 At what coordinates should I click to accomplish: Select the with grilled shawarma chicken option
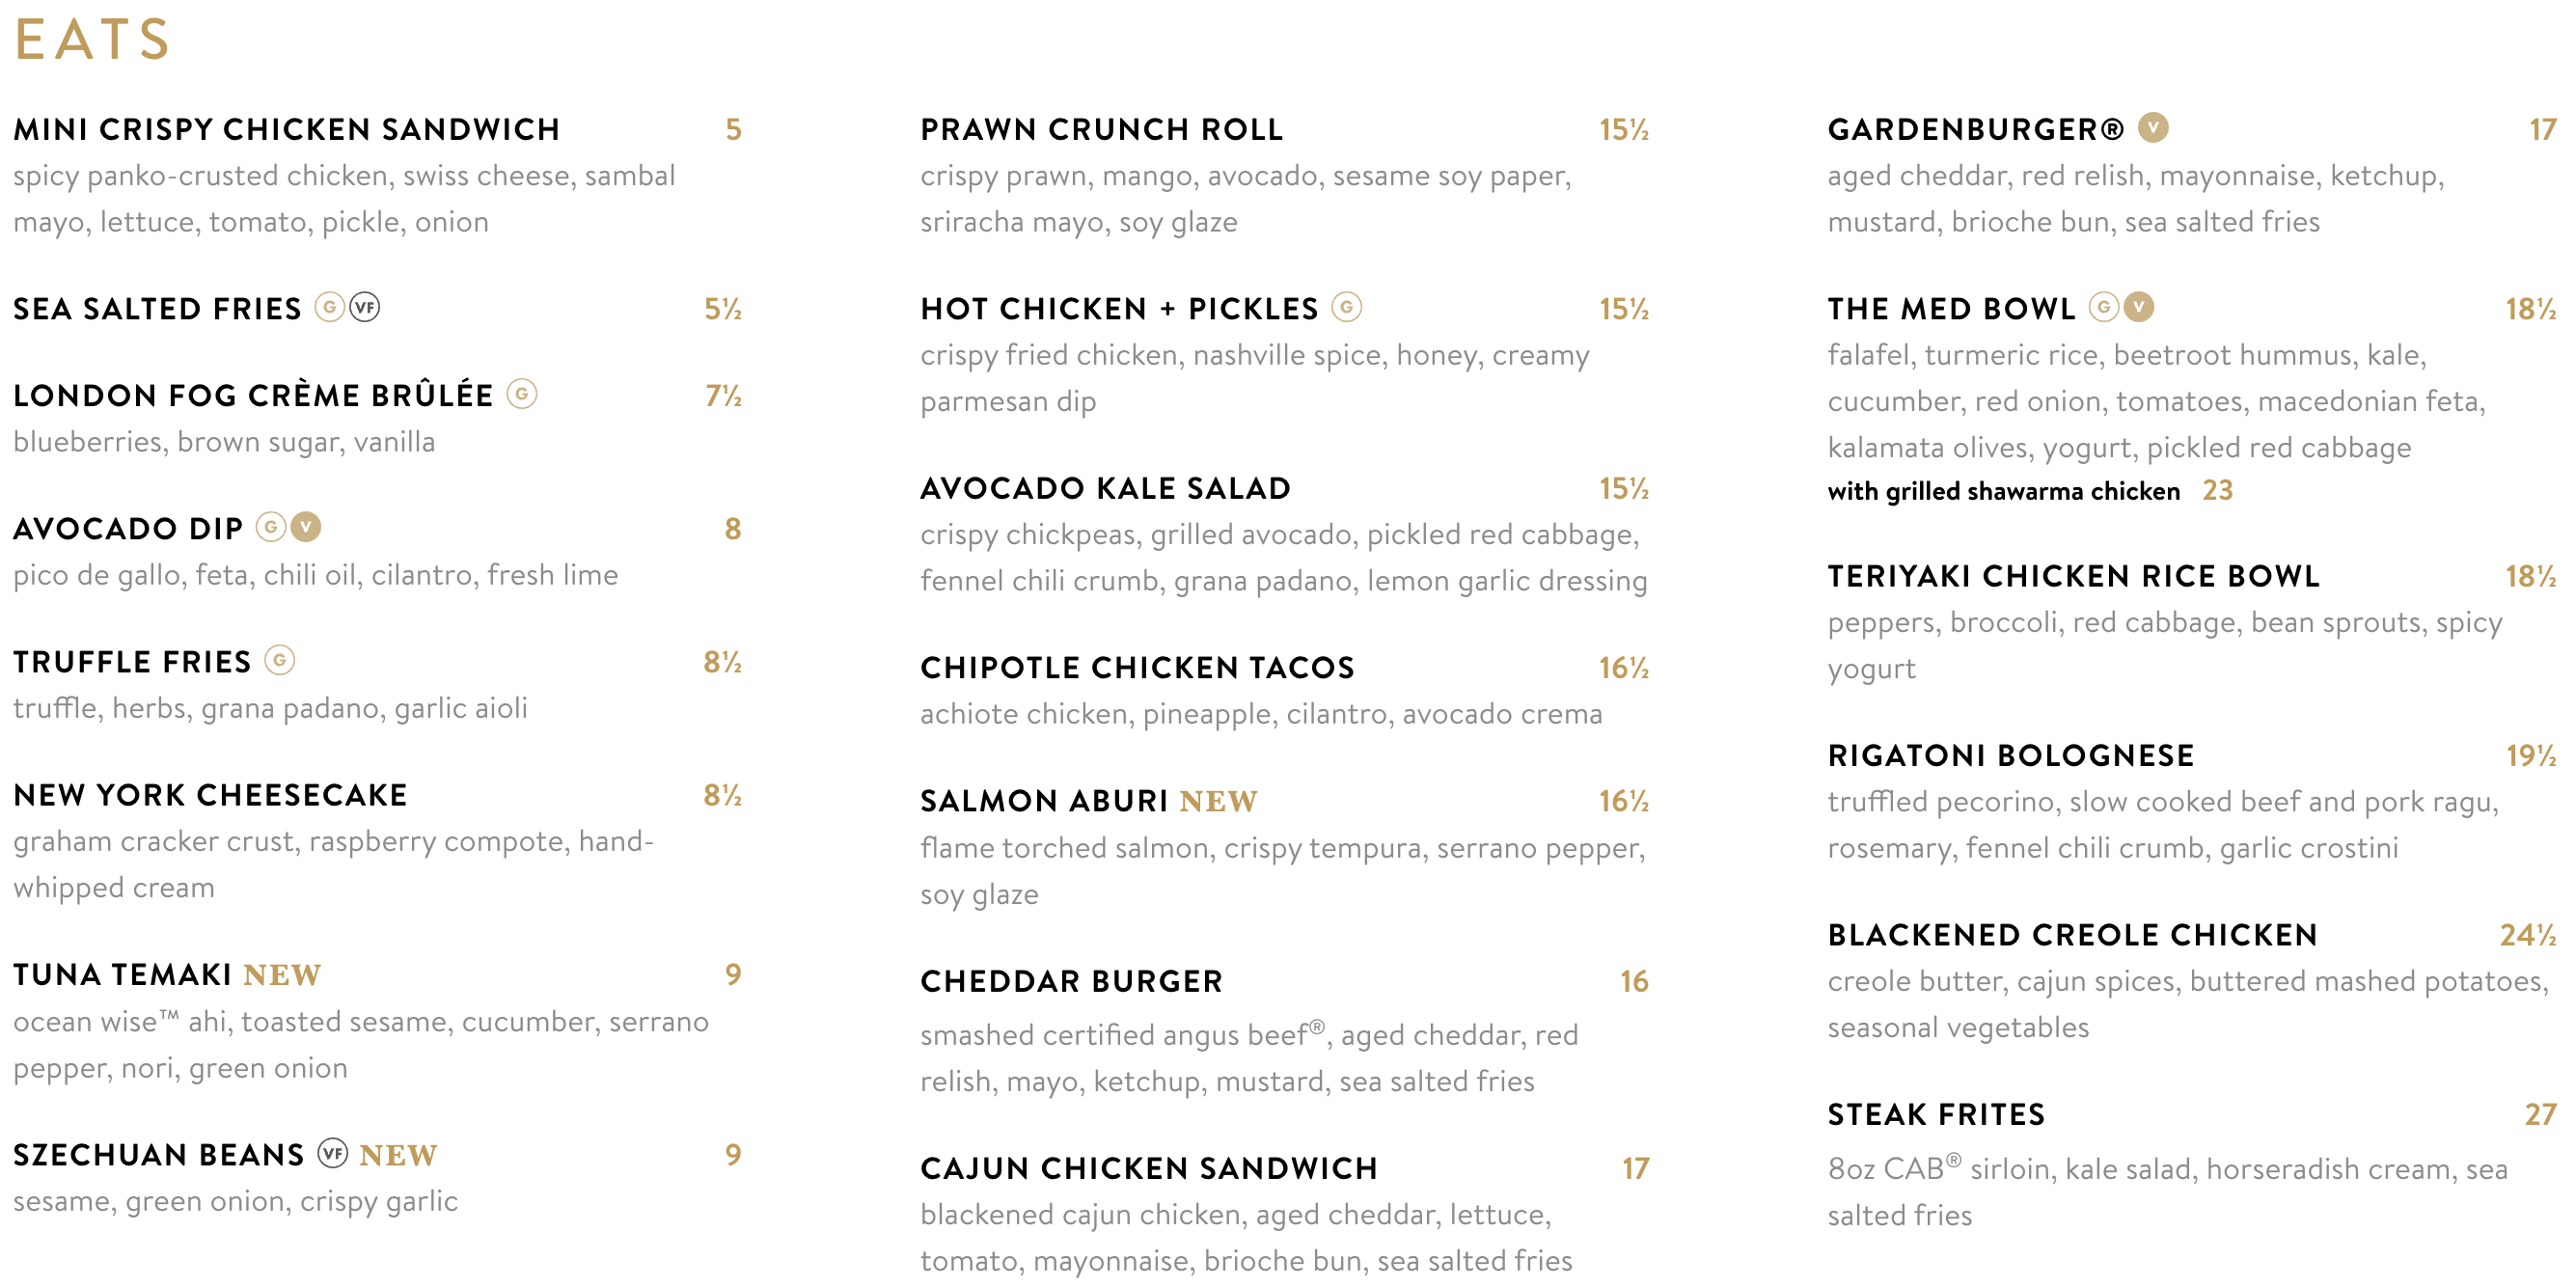(2003, 491)
